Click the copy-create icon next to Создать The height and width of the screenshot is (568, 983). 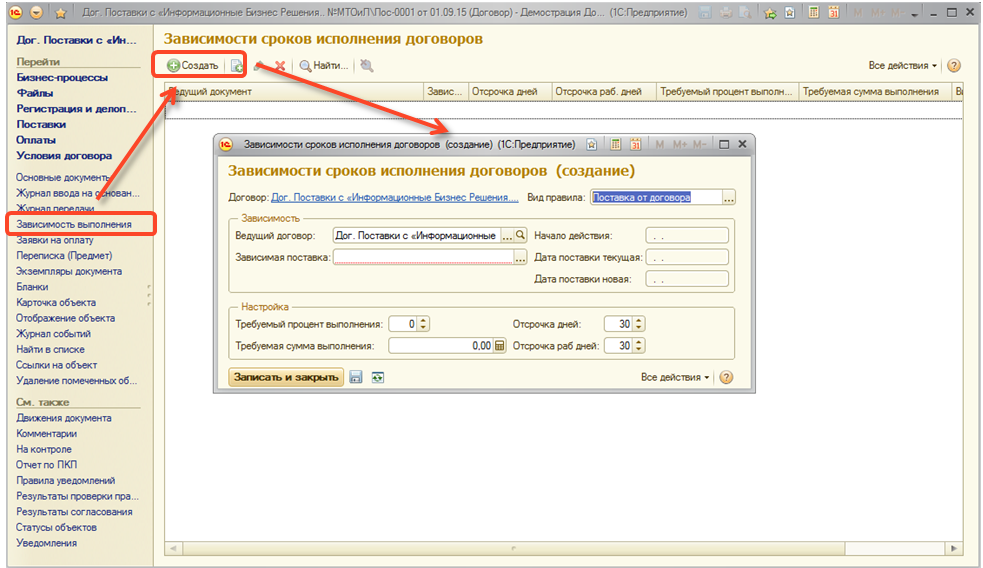click(x=237, y=66)
